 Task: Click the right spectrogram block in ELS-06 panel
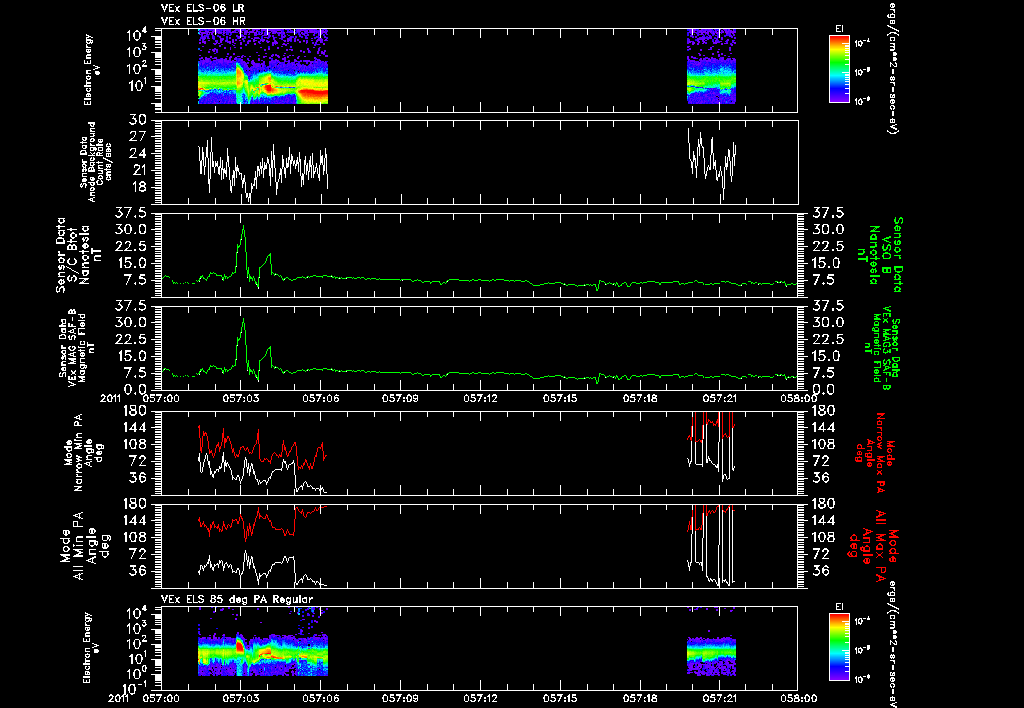coord(711,67)
